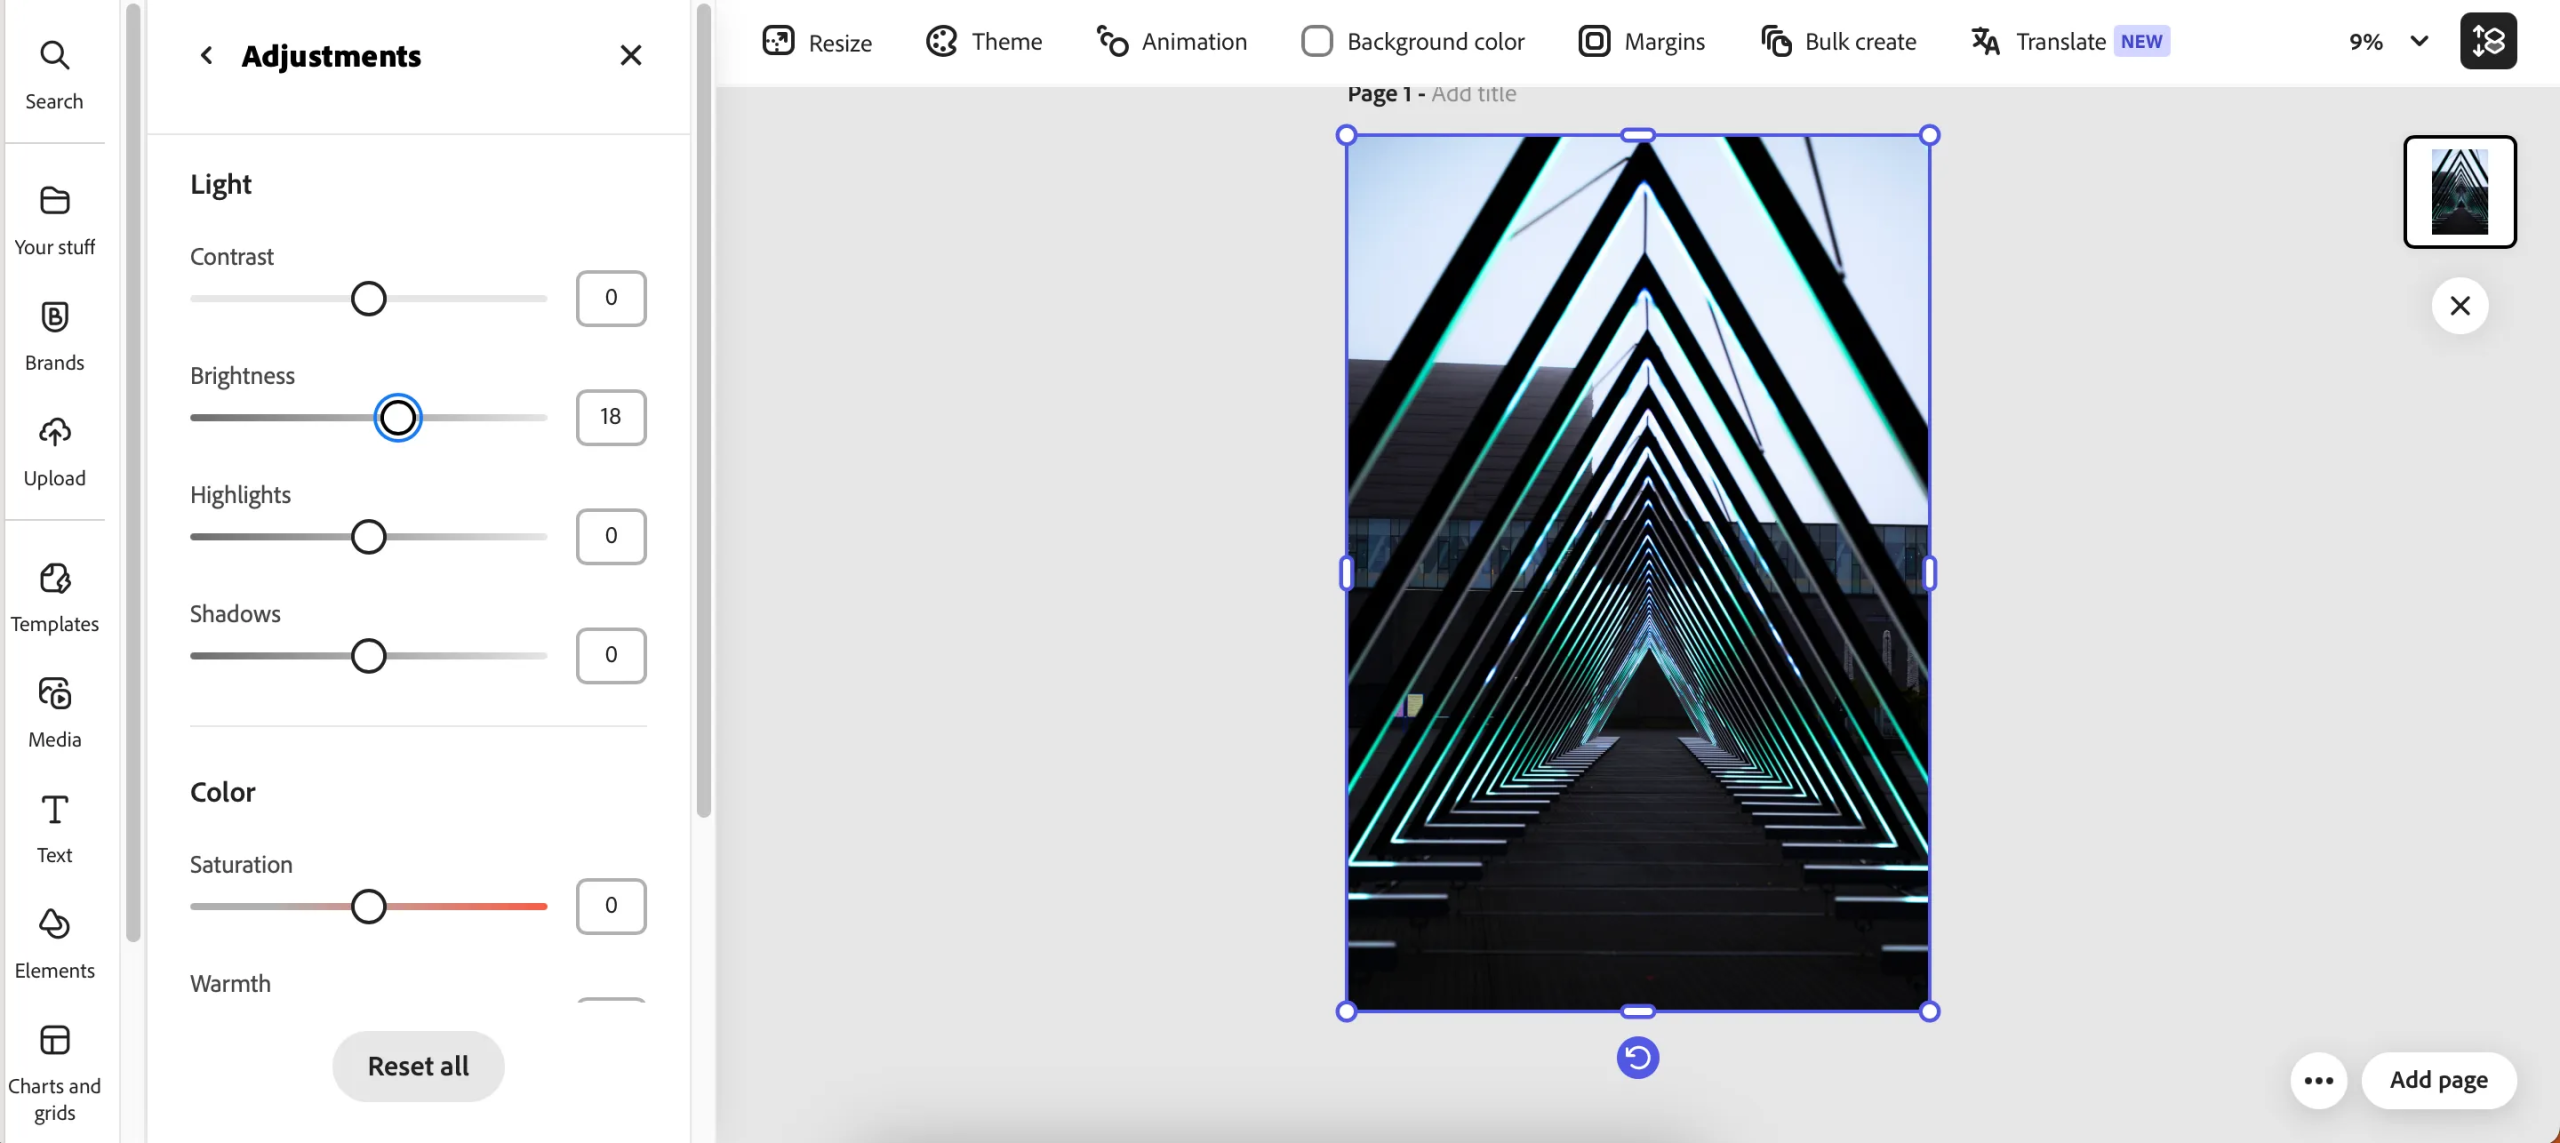2560x1143 pixels.
Task: Toggle Margins on the canvas
Action: tap(1641, 41)
